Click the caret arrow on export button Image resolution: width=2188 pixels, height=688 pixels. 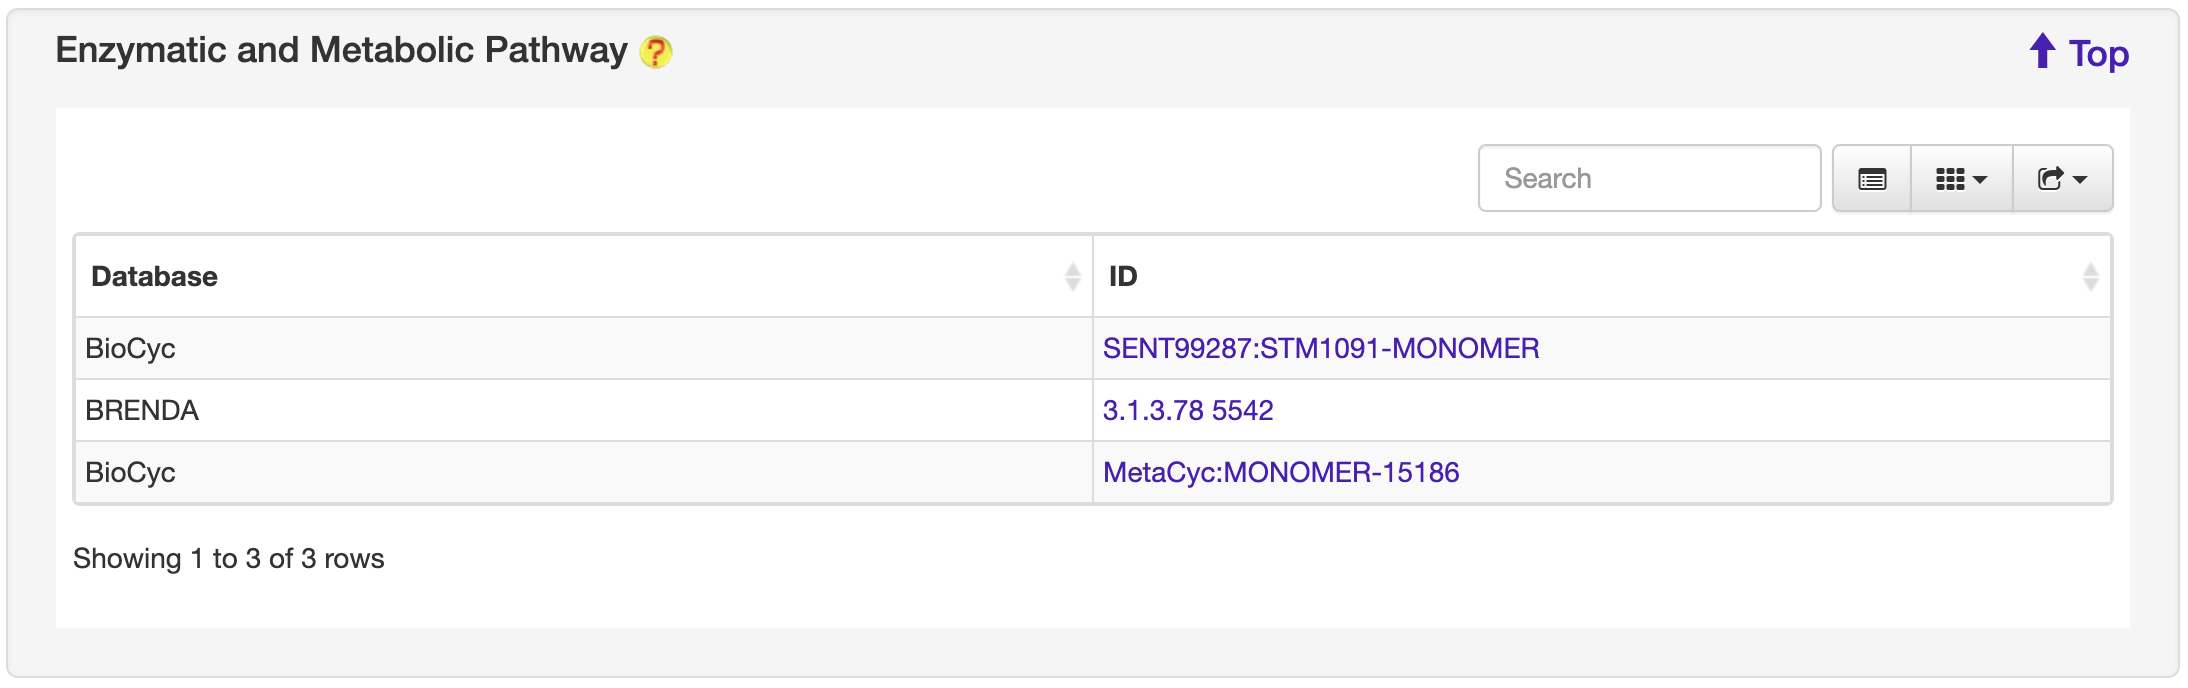tap(2081, 180)
